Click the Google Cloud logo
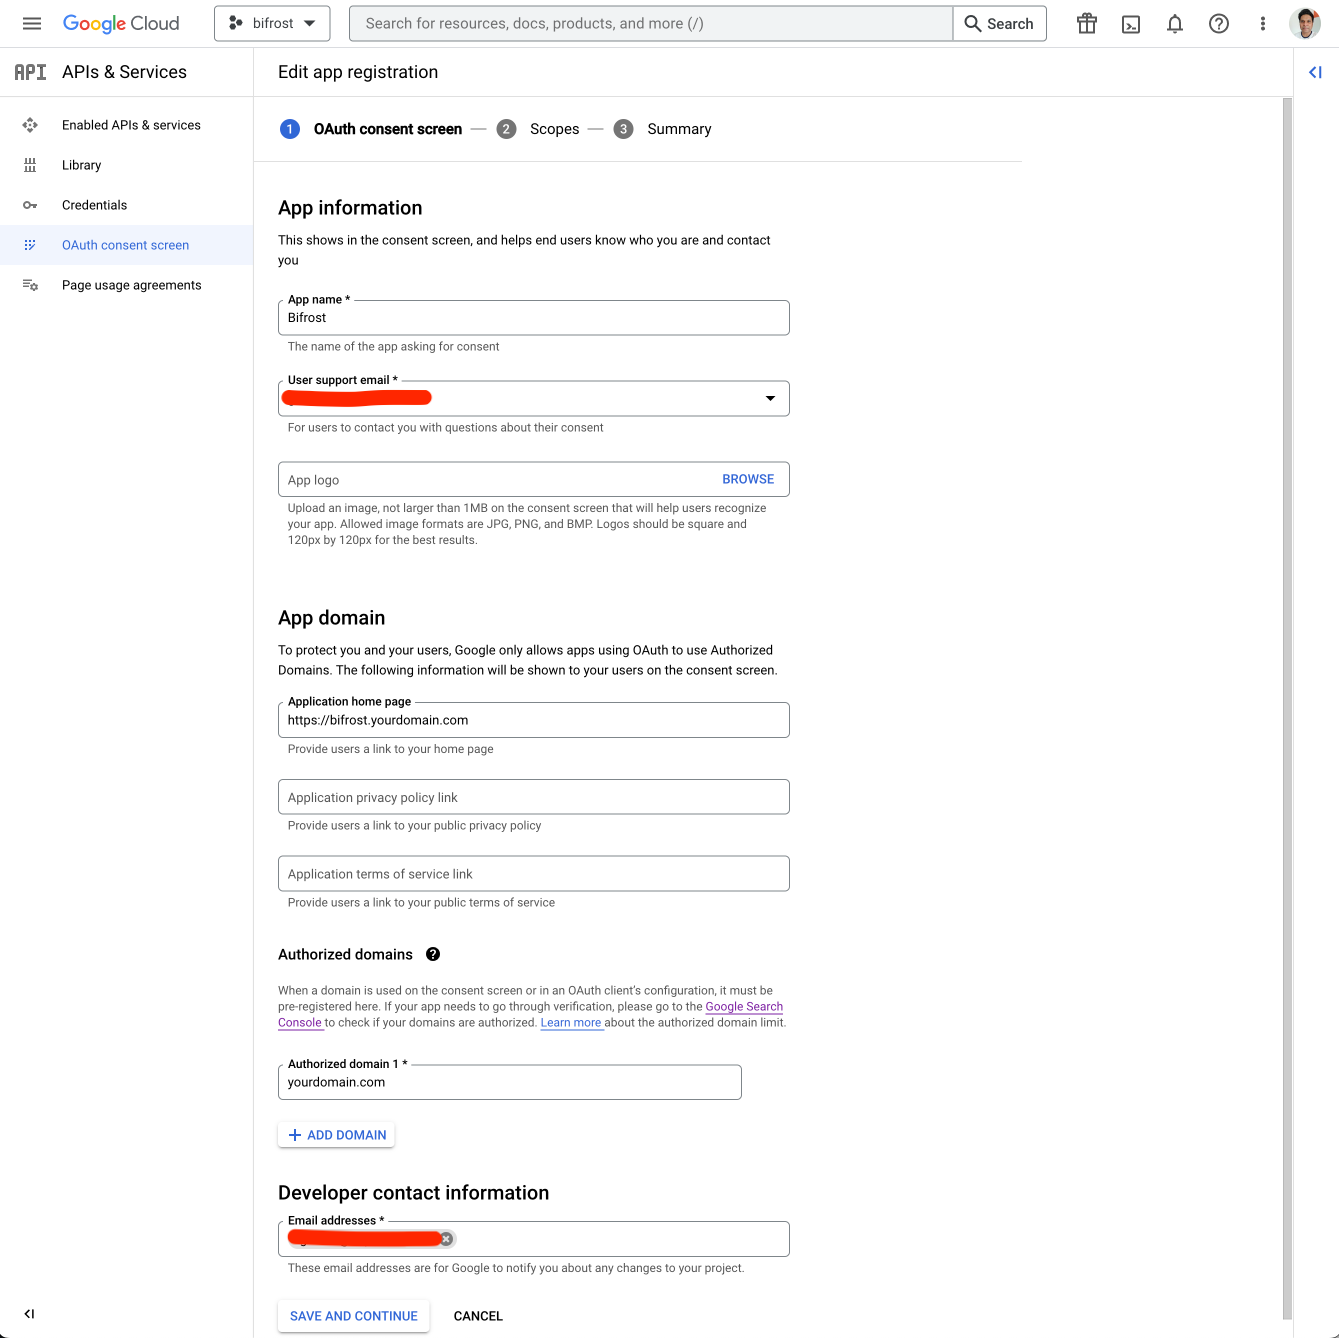The width and height of the screenshot is (1339, 1338). click(x=121, y=23)
